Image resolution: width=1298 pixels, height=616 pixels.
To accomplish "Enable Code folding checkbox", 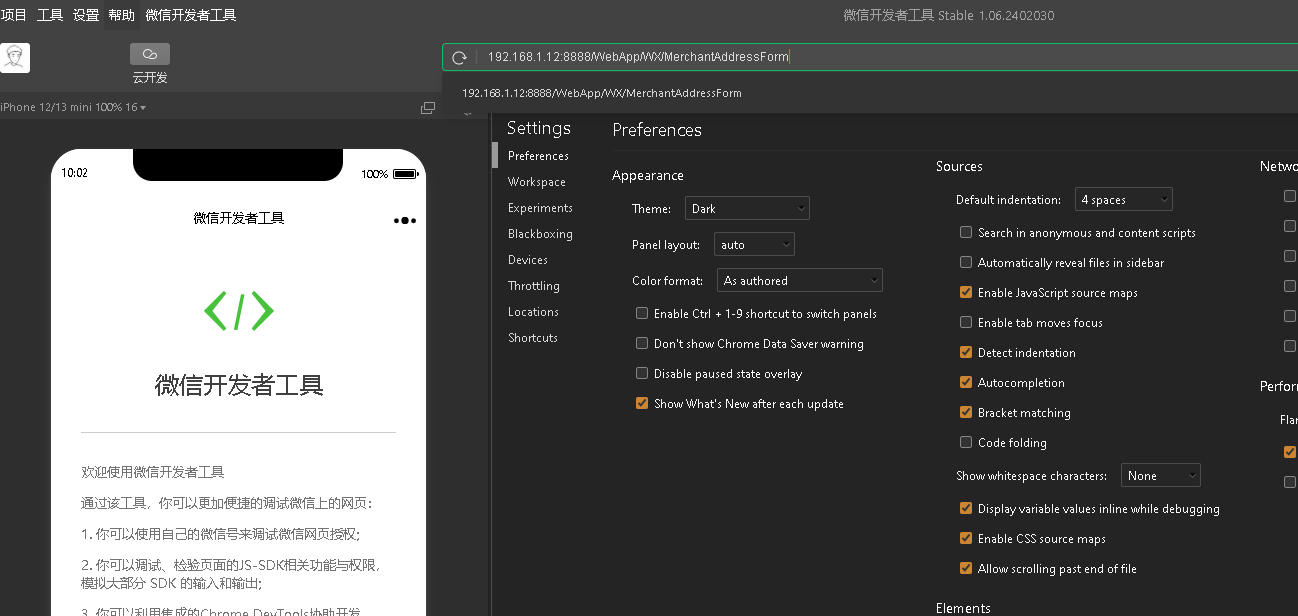I will click(x=966, y=442).
